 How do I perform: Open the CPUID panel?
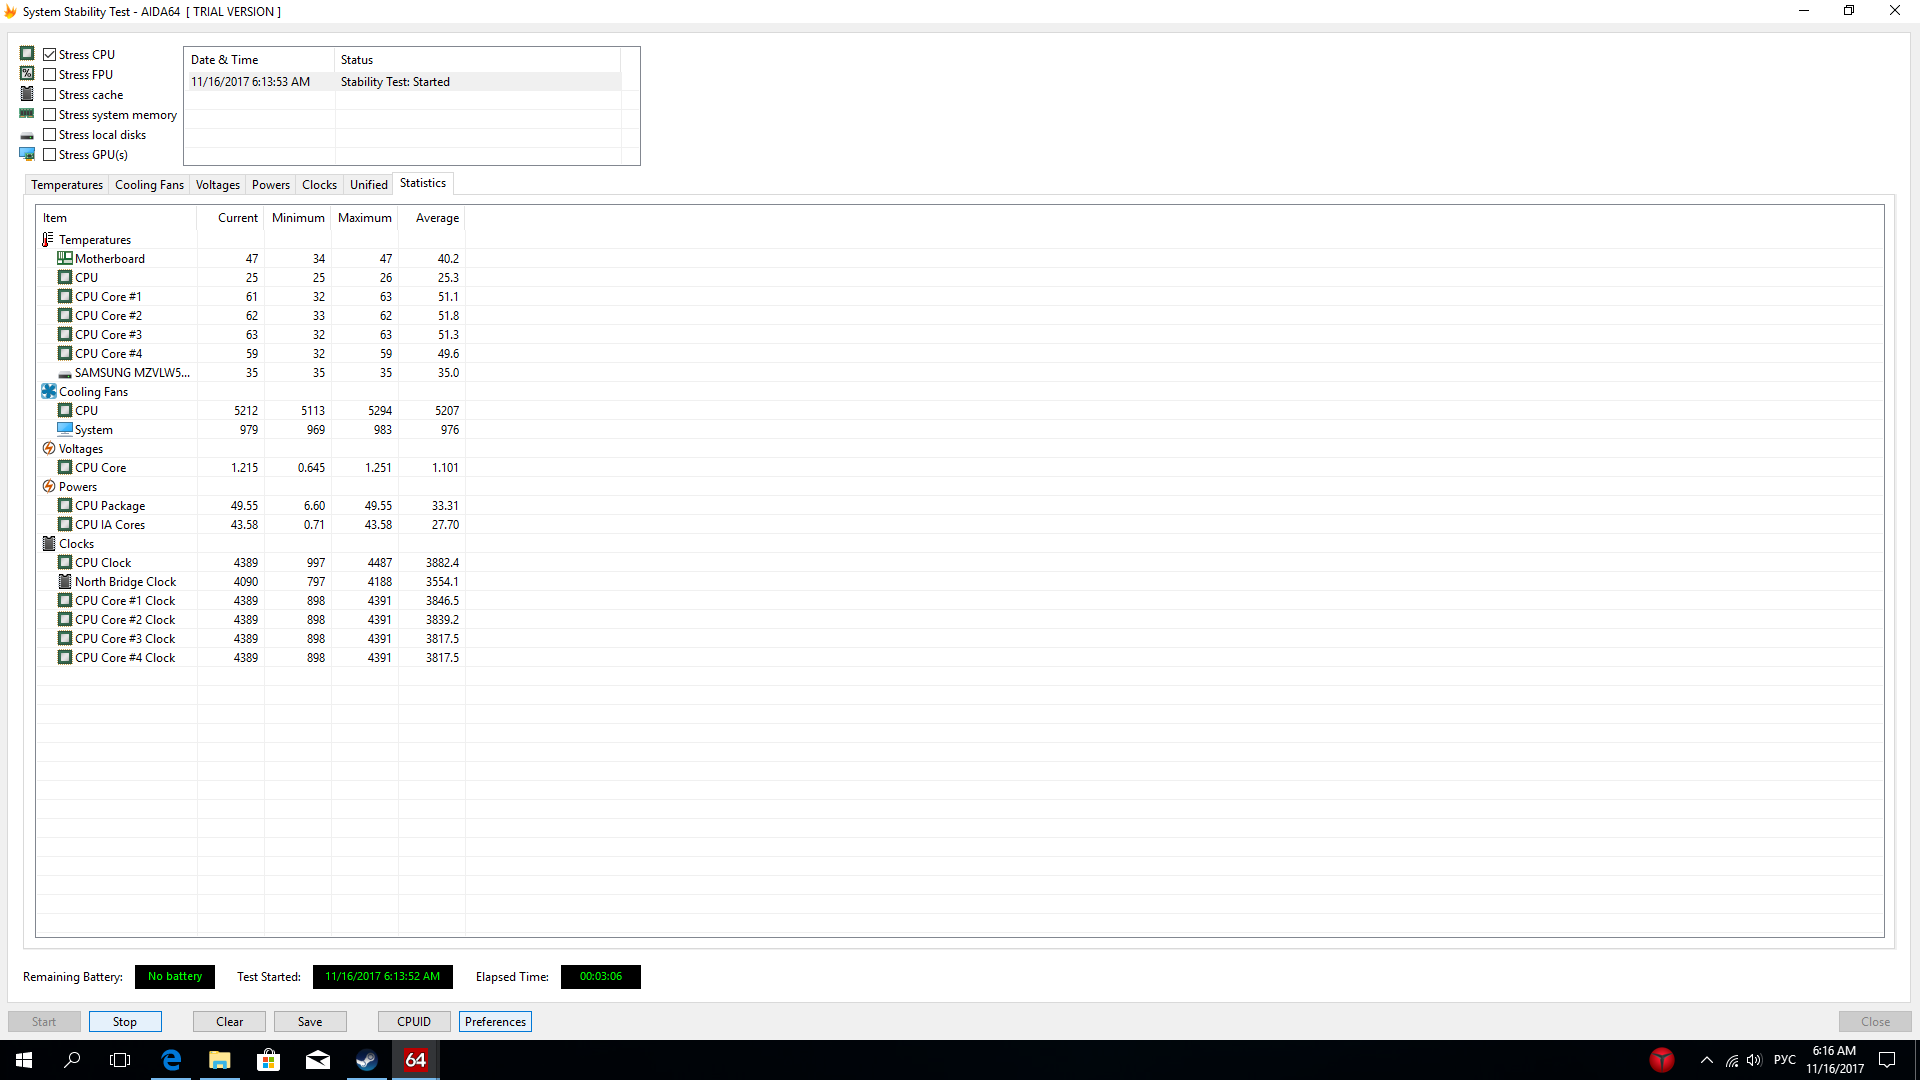pos(414,1022)
